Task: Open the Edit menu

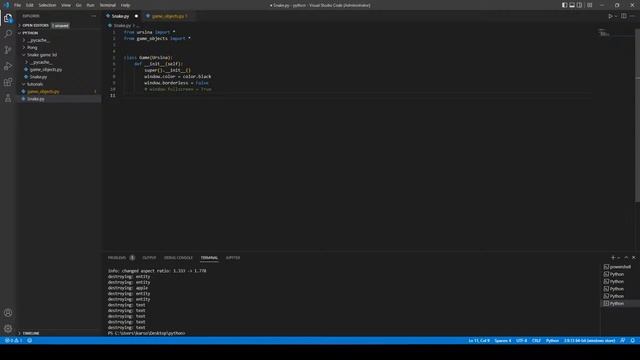Action: click(x=29, y=5)
